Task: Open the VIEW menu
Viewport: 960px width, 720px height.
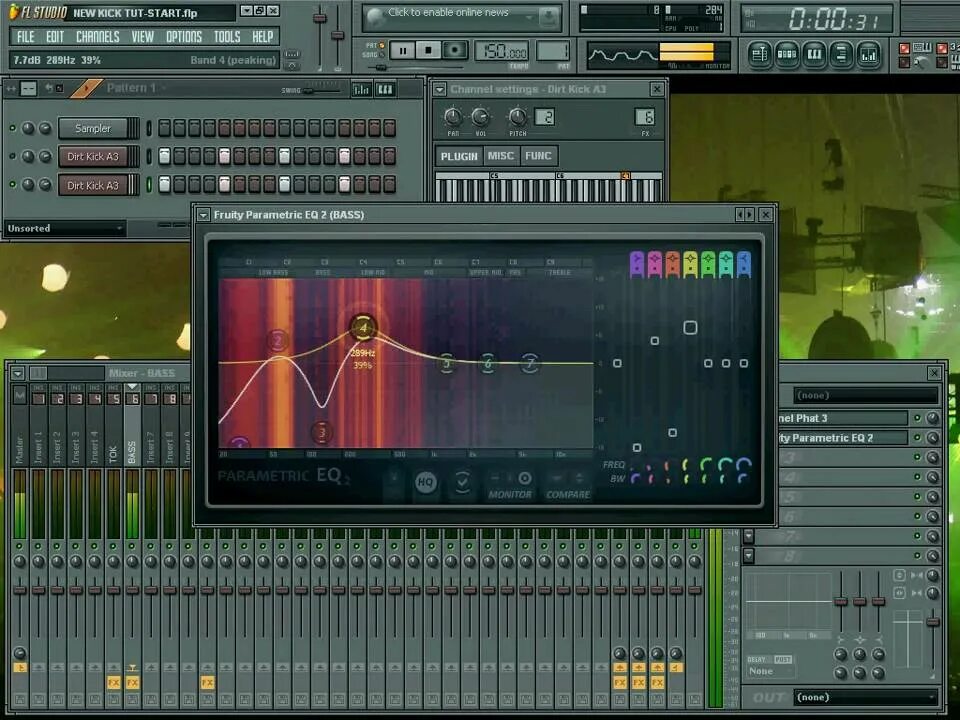Action: (x=143, y=37)
